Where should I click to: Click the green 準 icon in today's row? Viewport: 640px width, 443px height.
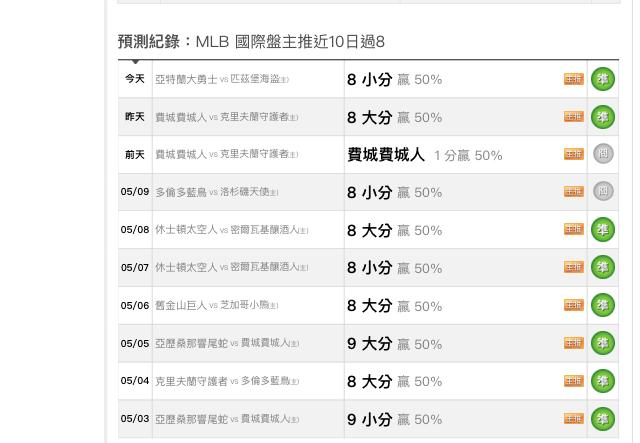click(x=603, y=79)
